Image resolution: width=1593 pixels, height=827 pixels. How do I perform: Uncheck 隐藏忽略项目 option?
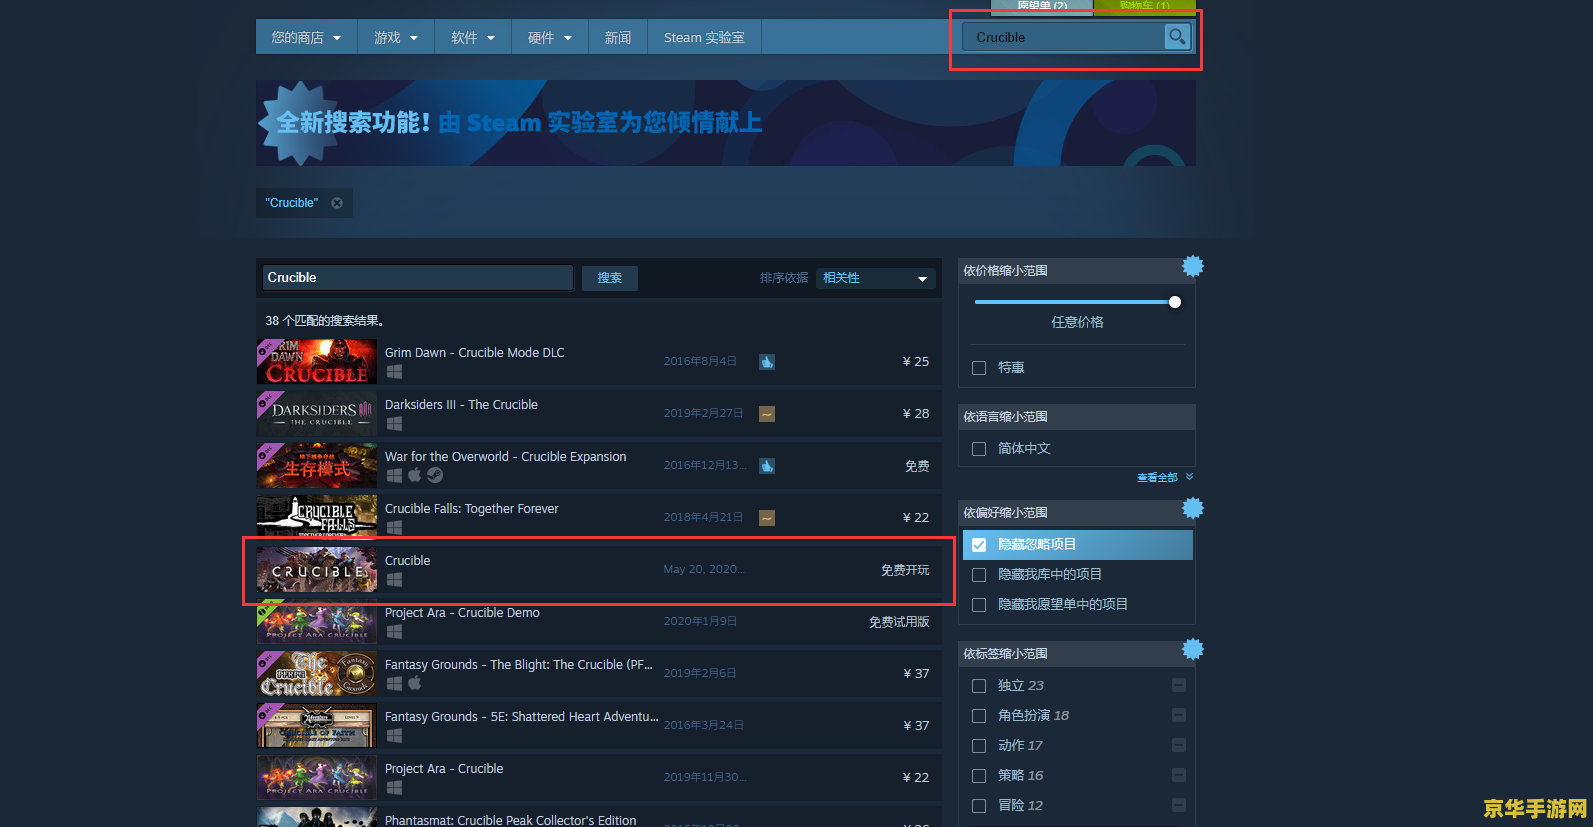(x=979, y=545)
